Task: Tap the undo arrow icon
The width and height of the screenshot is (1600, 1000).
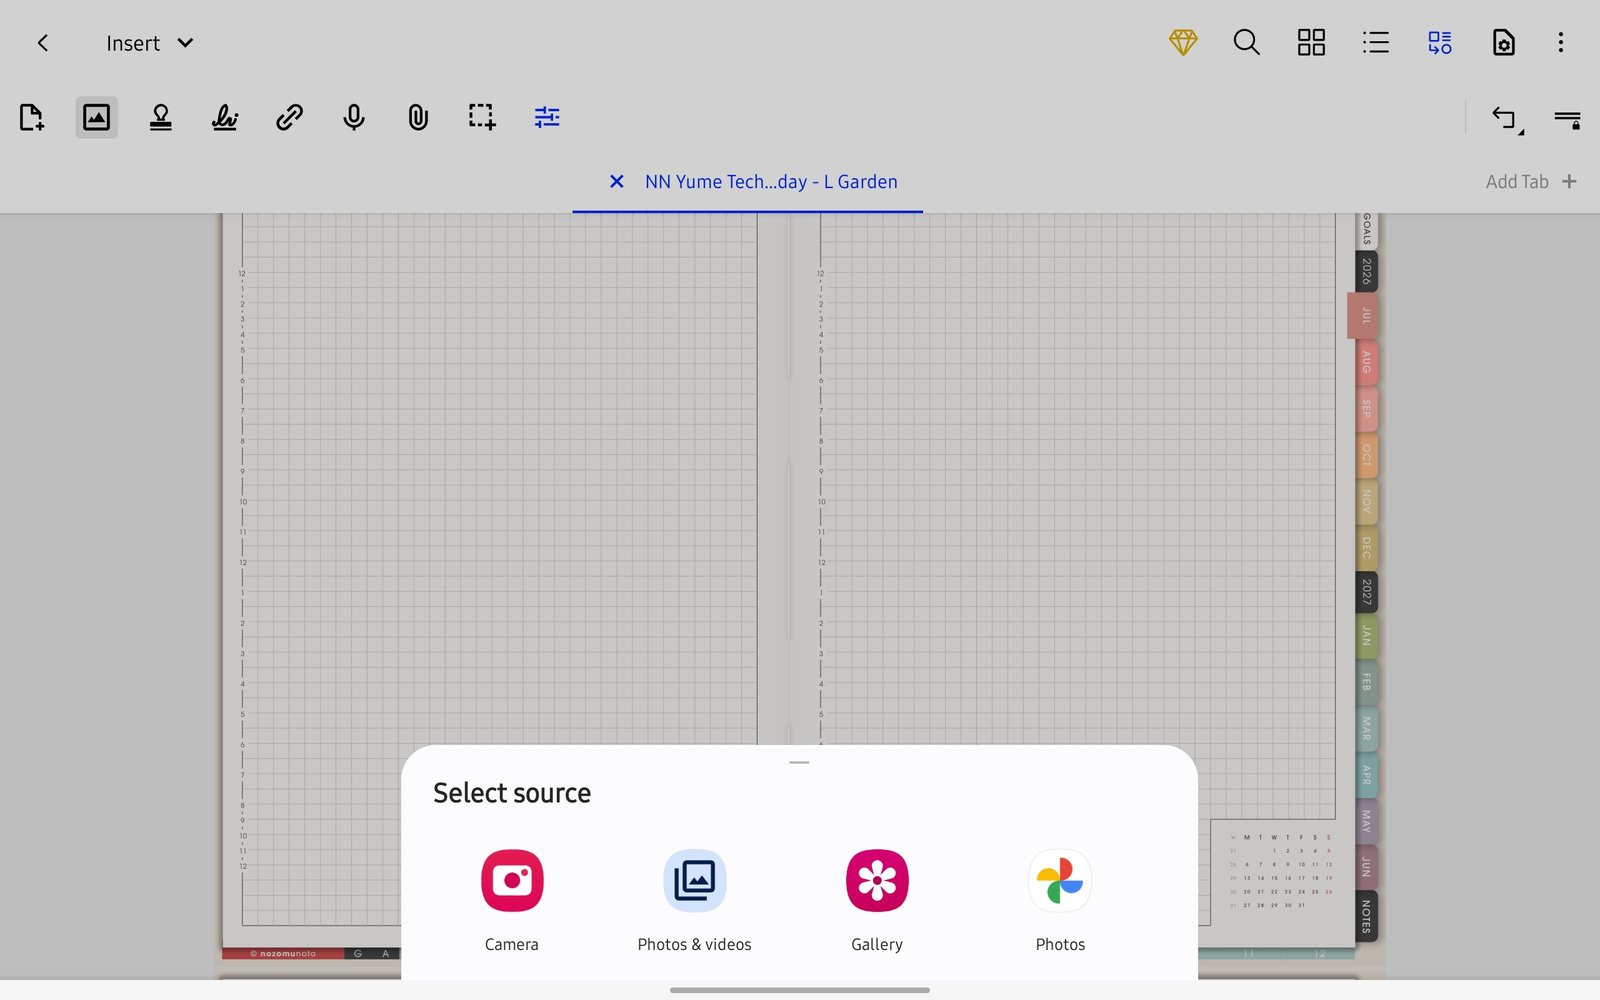Action: click(x=1506, y=119)
